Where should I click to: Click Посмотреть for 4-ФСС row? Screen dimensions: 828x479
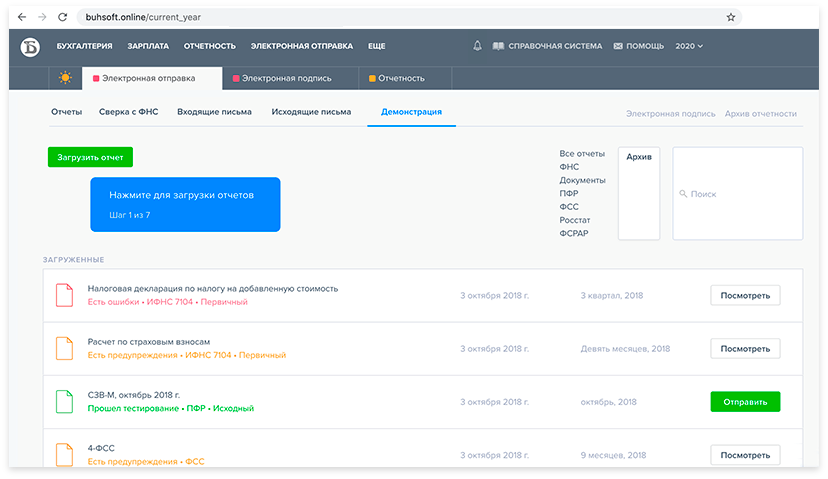(745, 455)
